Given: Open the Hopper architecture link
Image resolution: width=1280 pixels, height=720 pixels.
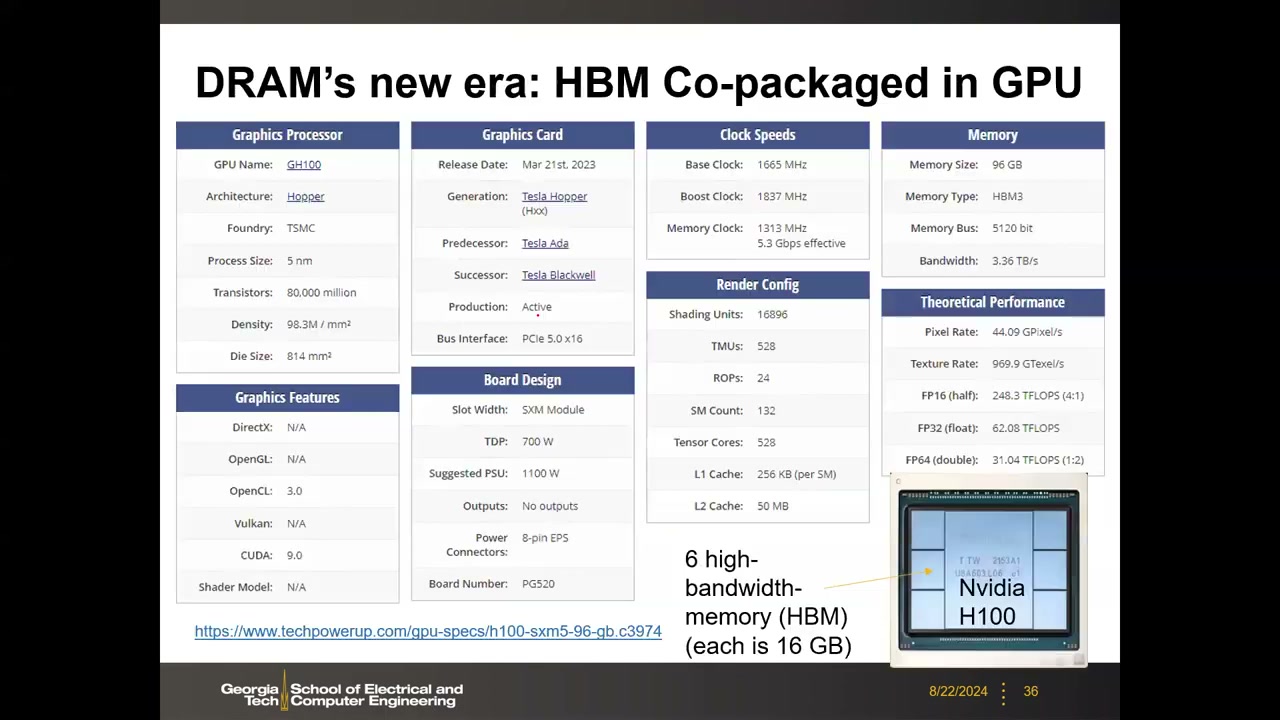Looking at the screenshot, I should pos(306,196).
